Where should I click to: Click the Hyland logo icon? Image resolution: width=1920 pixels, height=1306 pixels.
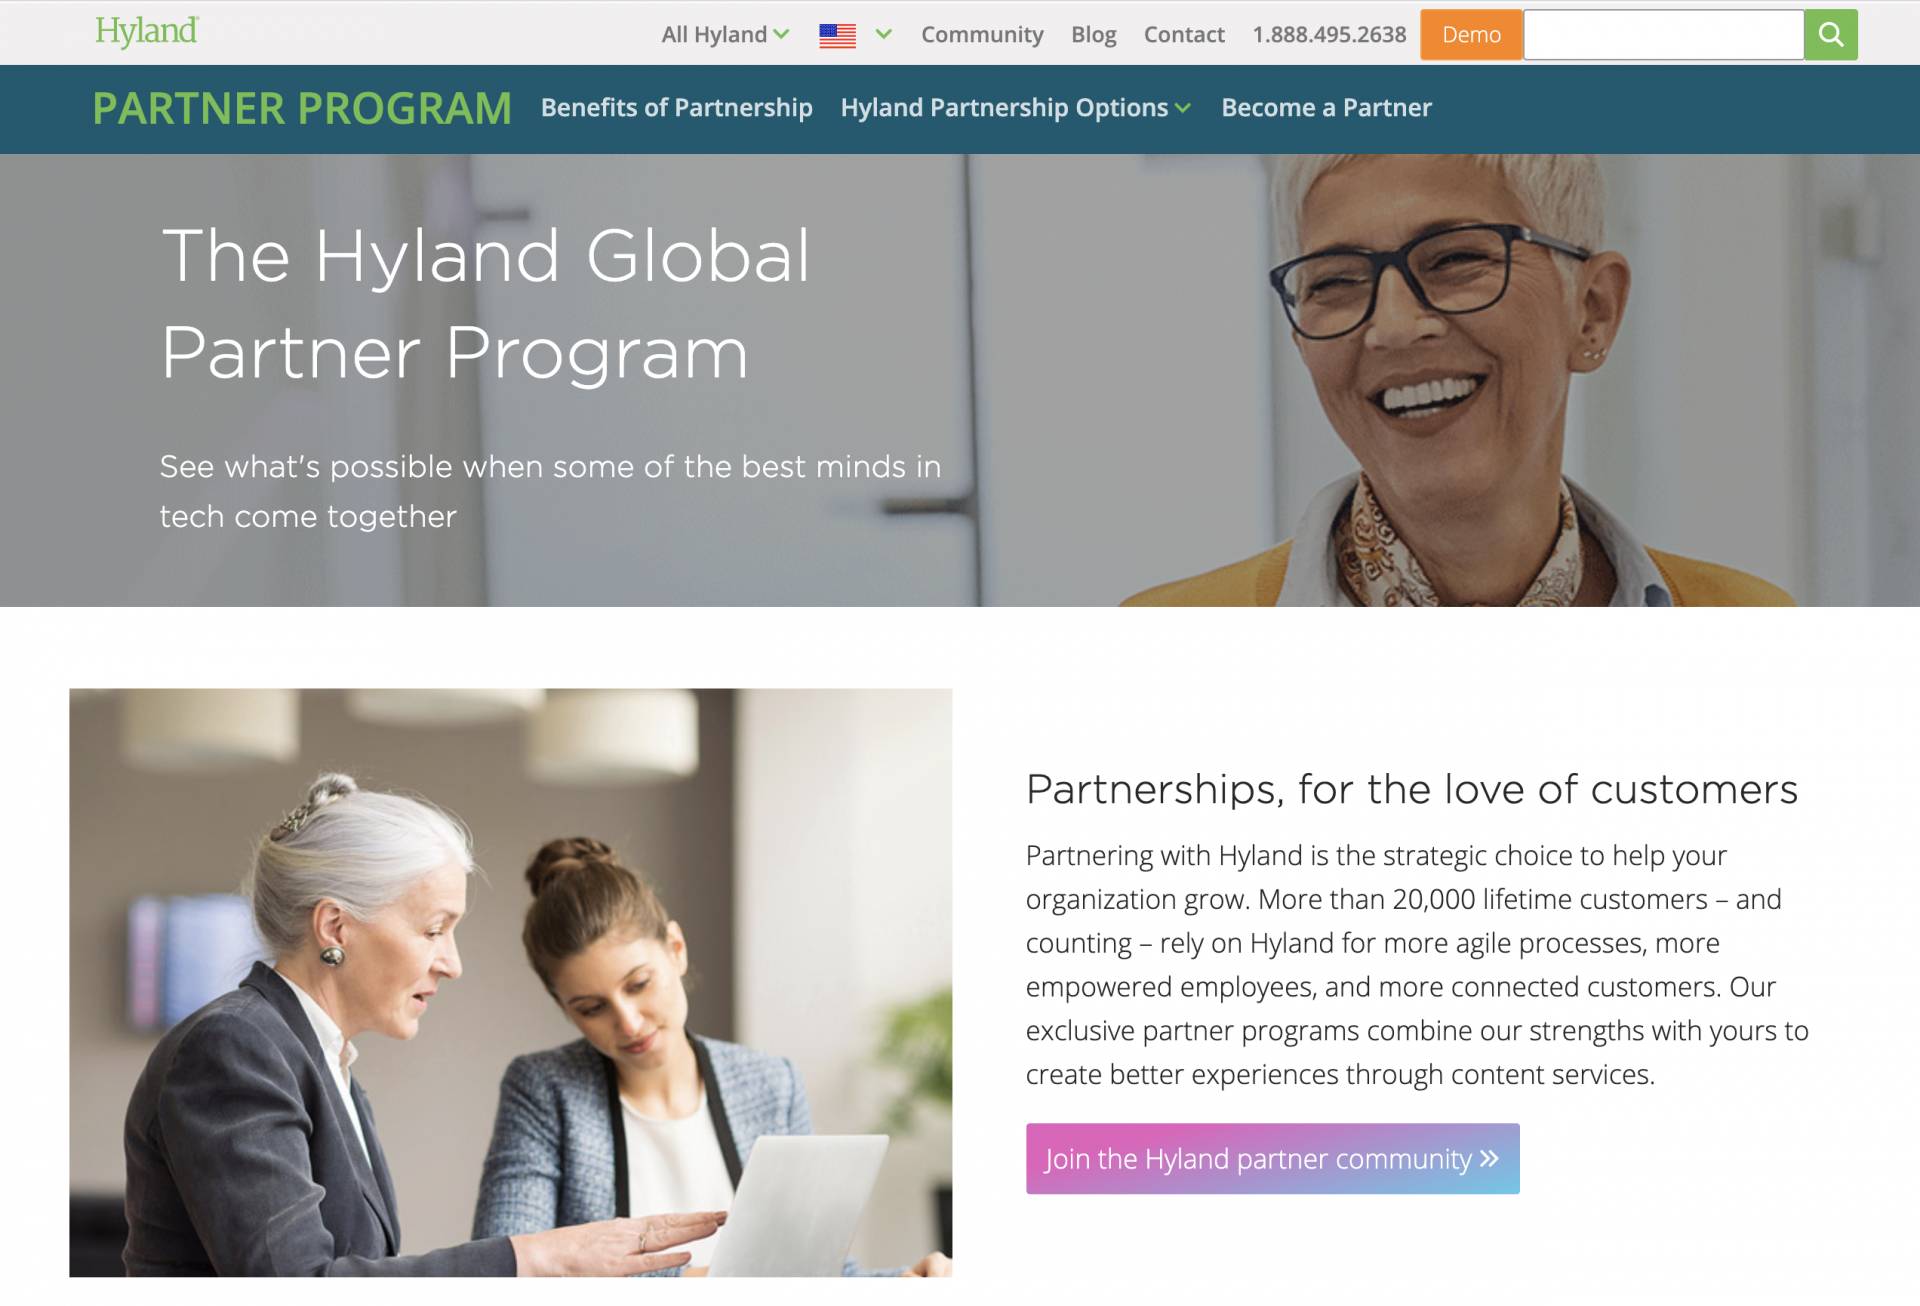click(x=146, y=32)
